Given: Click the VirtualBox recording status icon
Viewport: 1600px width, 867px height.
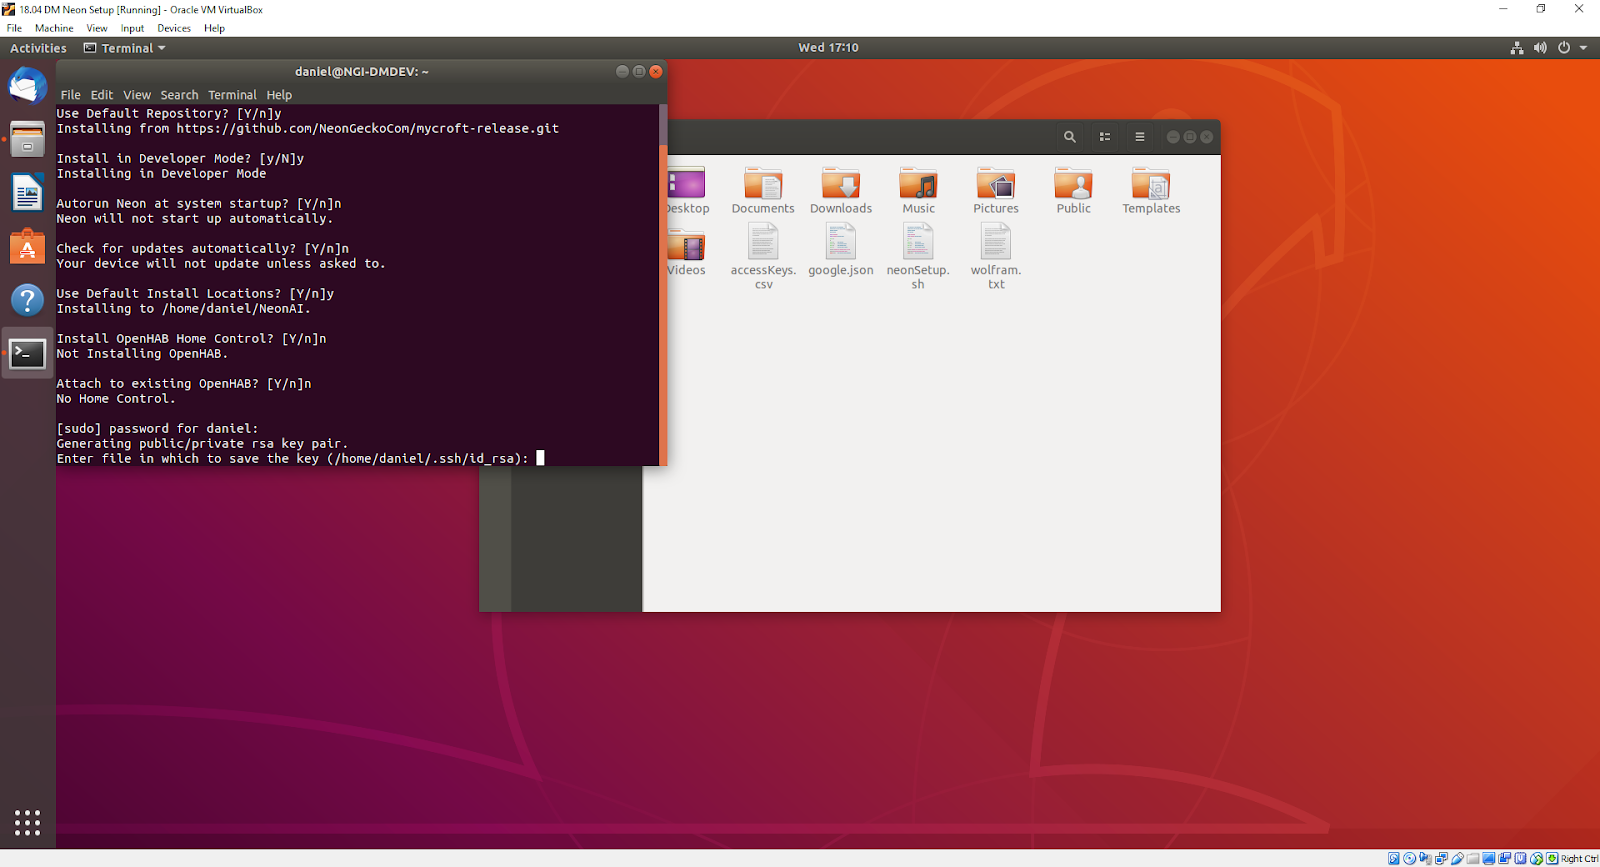Looking at the screenshot, I should click(x=1504, y=858).
